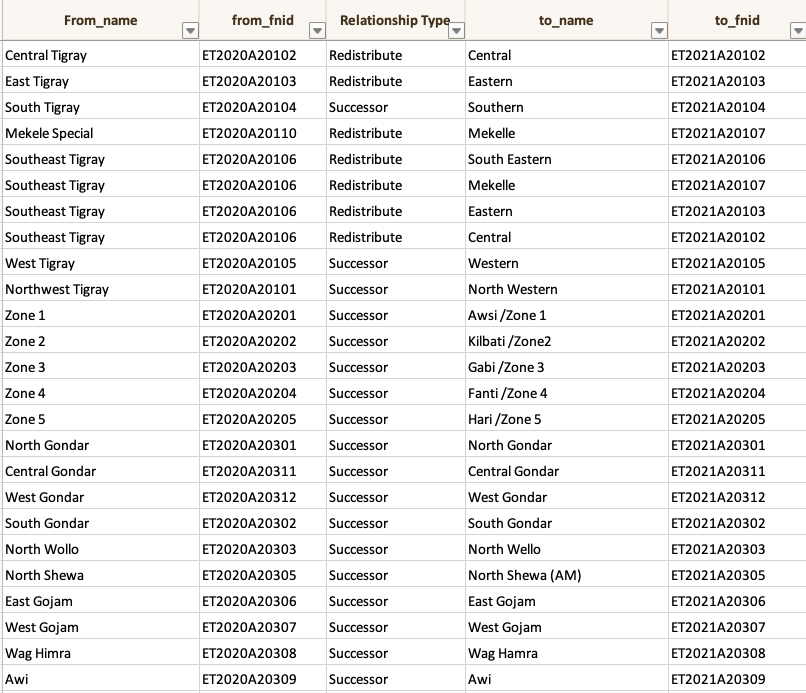Screen dimensions: 806x693
Task: Open the to_name column filter dropdown
Action: (x=659, y=31)
